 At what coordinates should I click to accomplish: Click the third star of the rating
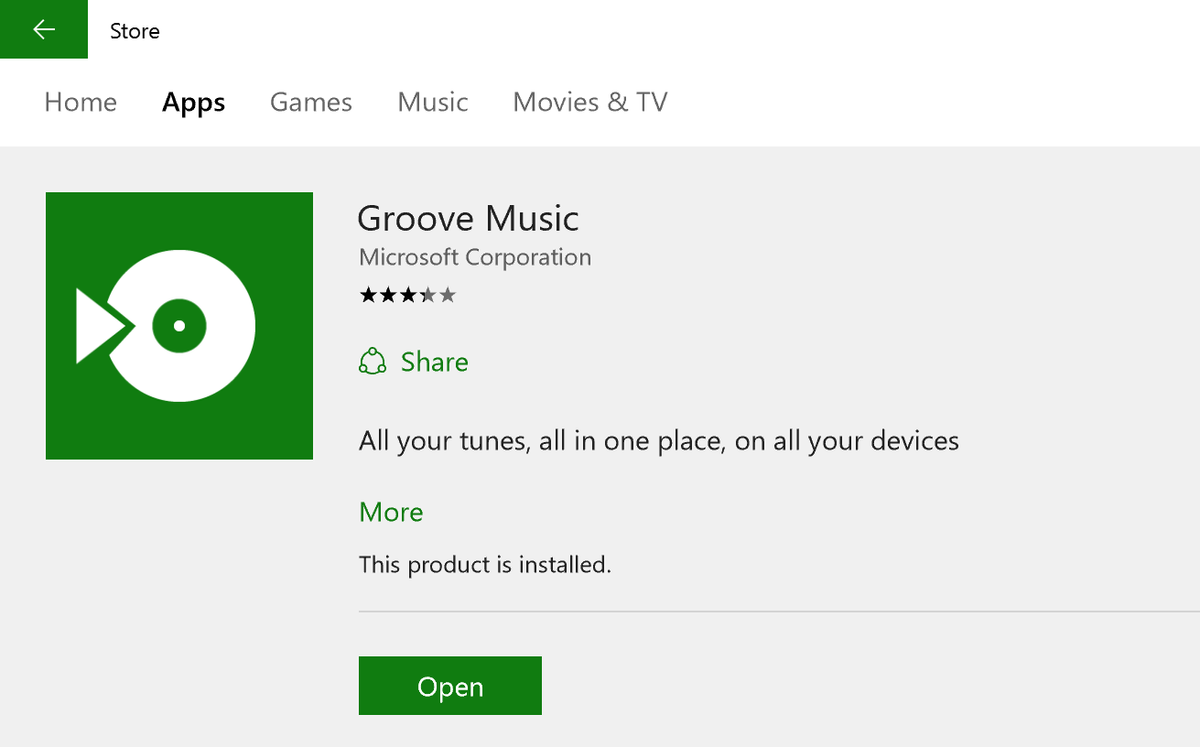pos(408,294)
